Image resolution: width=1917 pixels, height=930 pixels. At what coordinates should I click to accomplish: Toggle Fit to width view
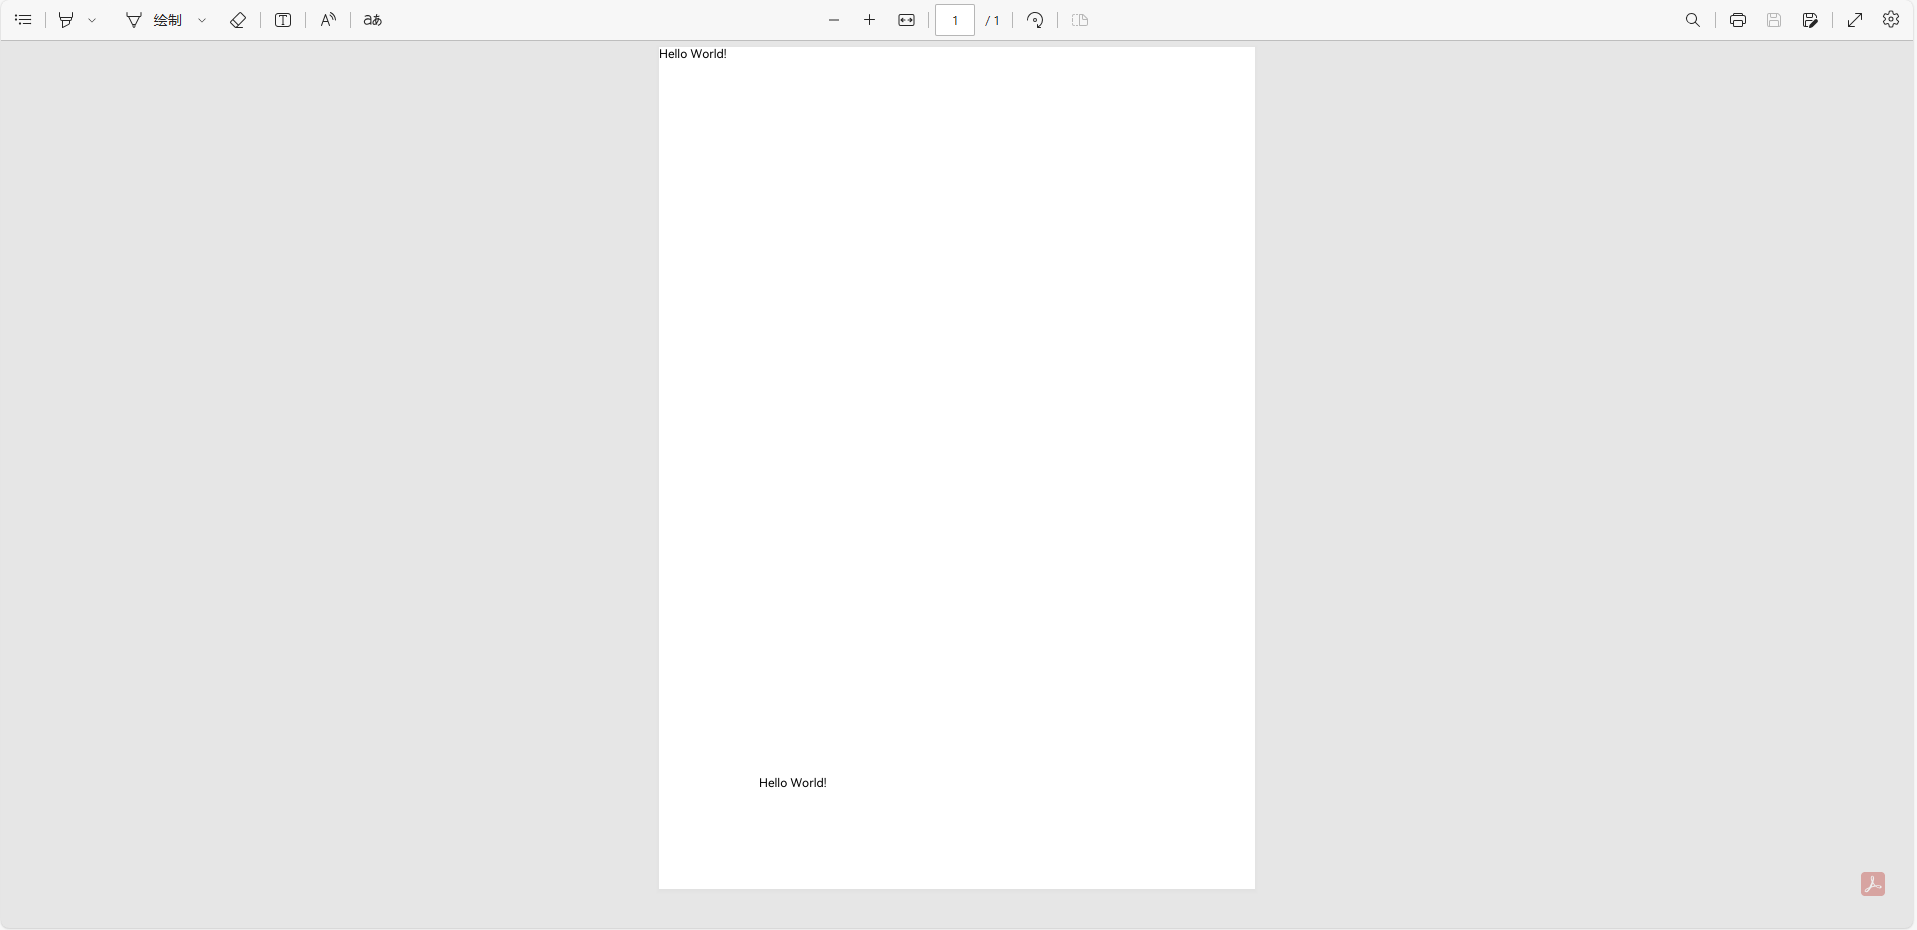pos(907,20)
